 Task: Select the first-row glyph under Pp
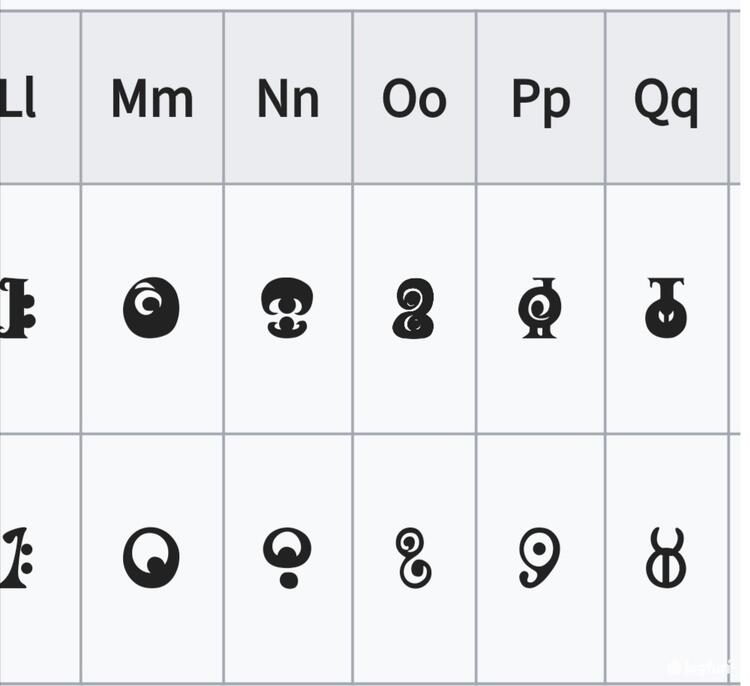[x=540, y=308]
